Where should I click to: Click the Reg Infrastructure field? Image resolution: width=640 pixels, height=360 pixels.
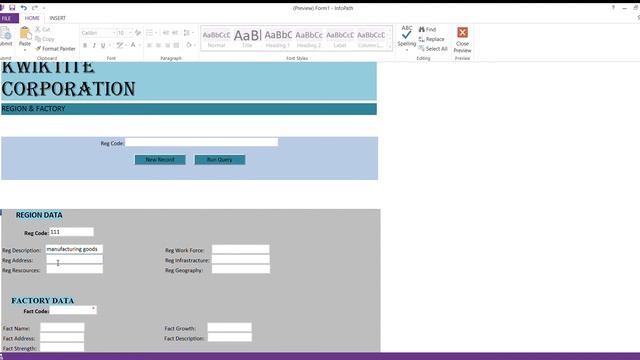tap(240, 259)
